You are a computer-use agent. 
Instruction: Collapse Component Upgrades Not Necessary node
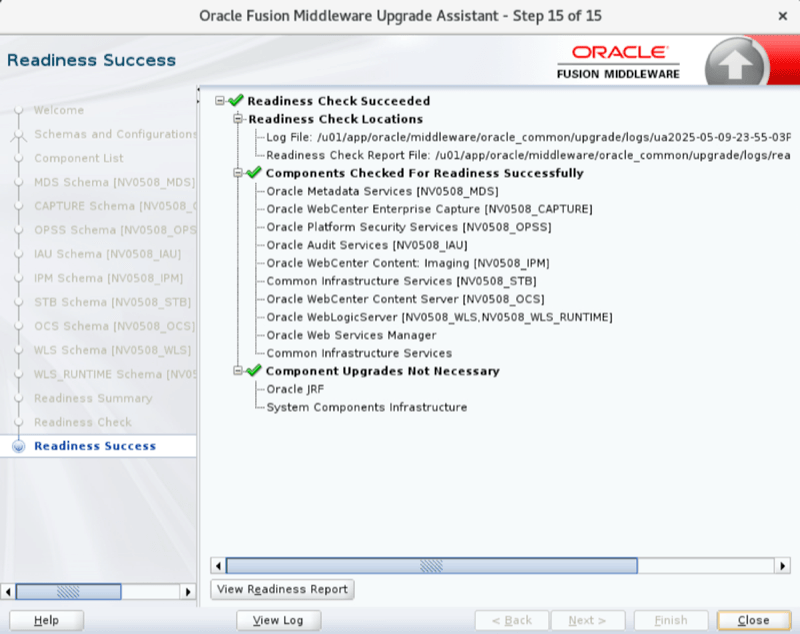tap(238, 371)
